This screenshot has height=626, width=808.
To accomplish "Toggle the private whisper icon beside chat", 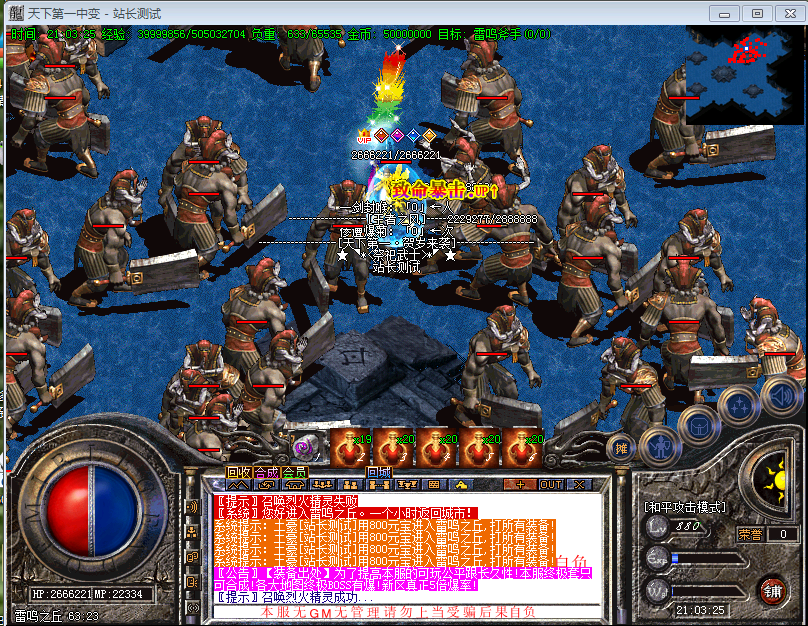I will click(192, 582).
